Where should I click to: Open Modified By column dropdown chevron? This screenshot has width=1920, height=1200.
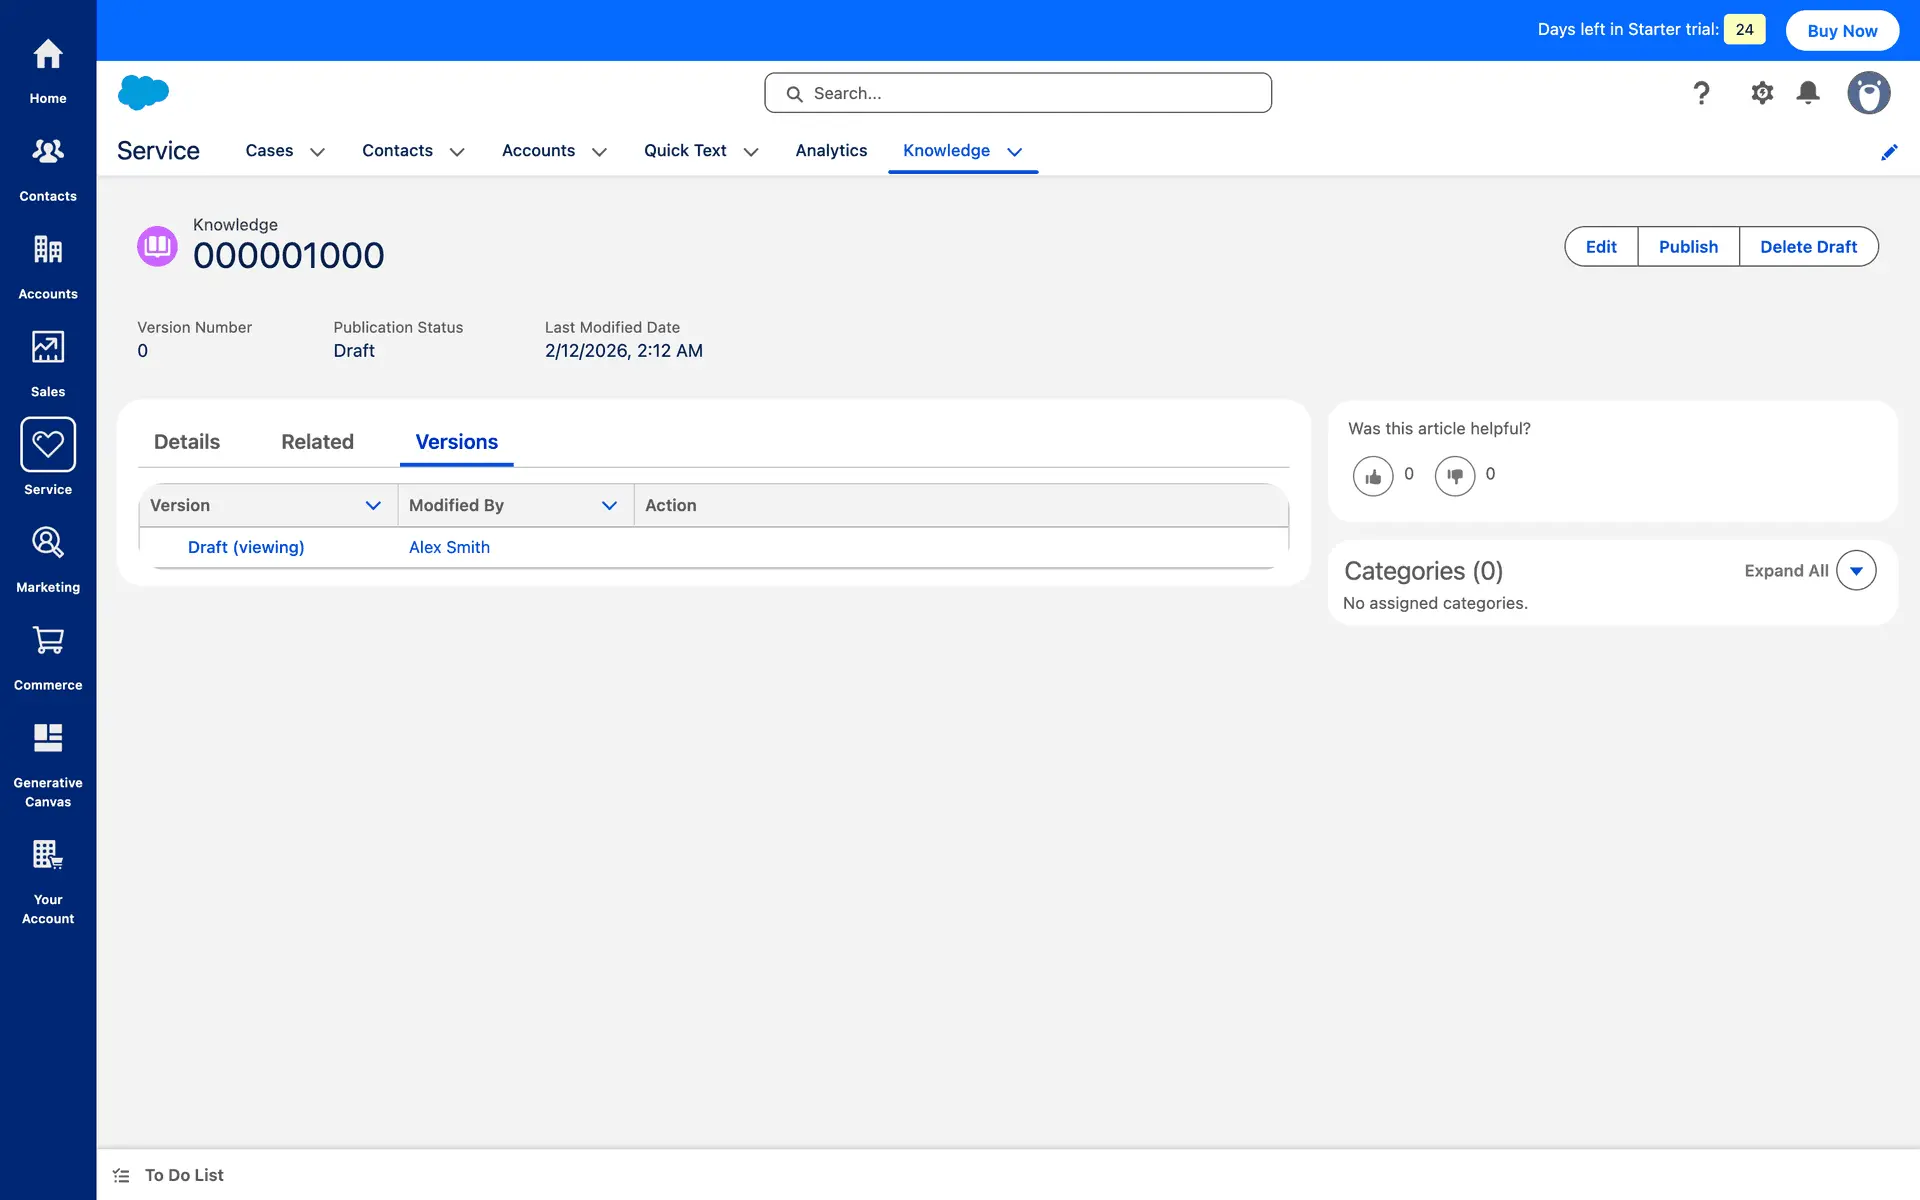point(609,506)
